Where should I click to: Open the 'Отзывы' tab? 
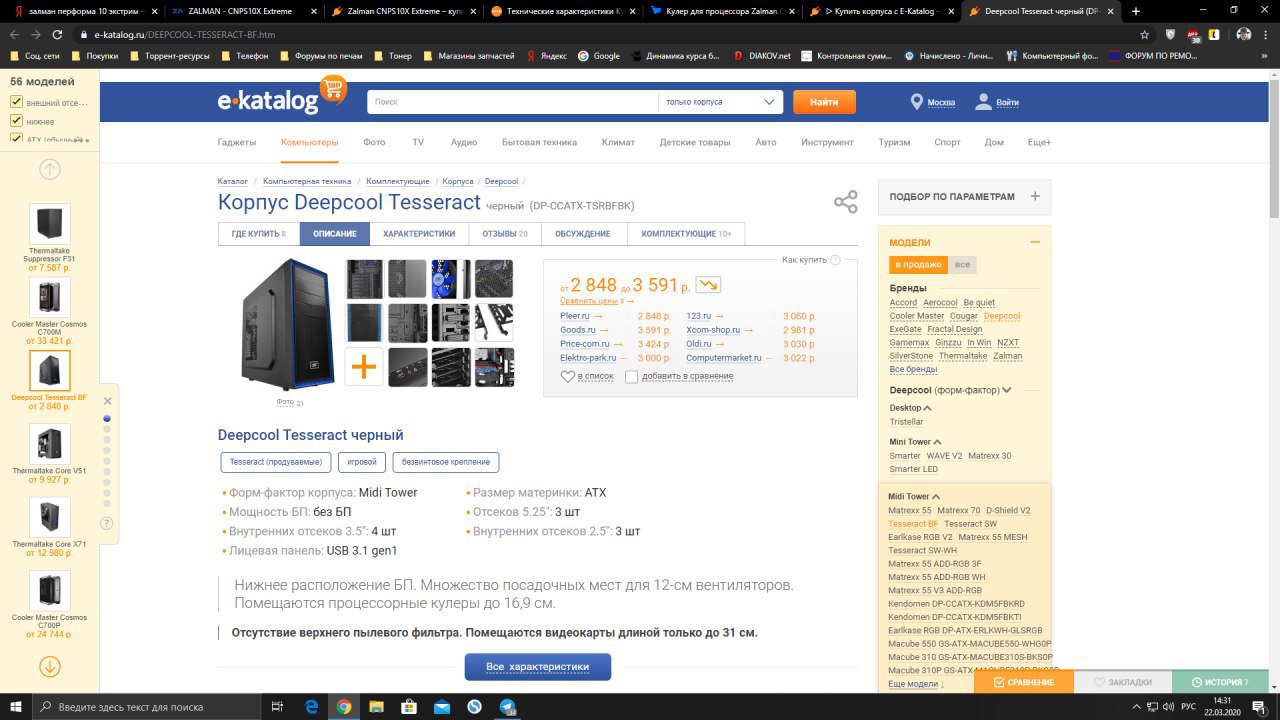[x=505, y=234]
